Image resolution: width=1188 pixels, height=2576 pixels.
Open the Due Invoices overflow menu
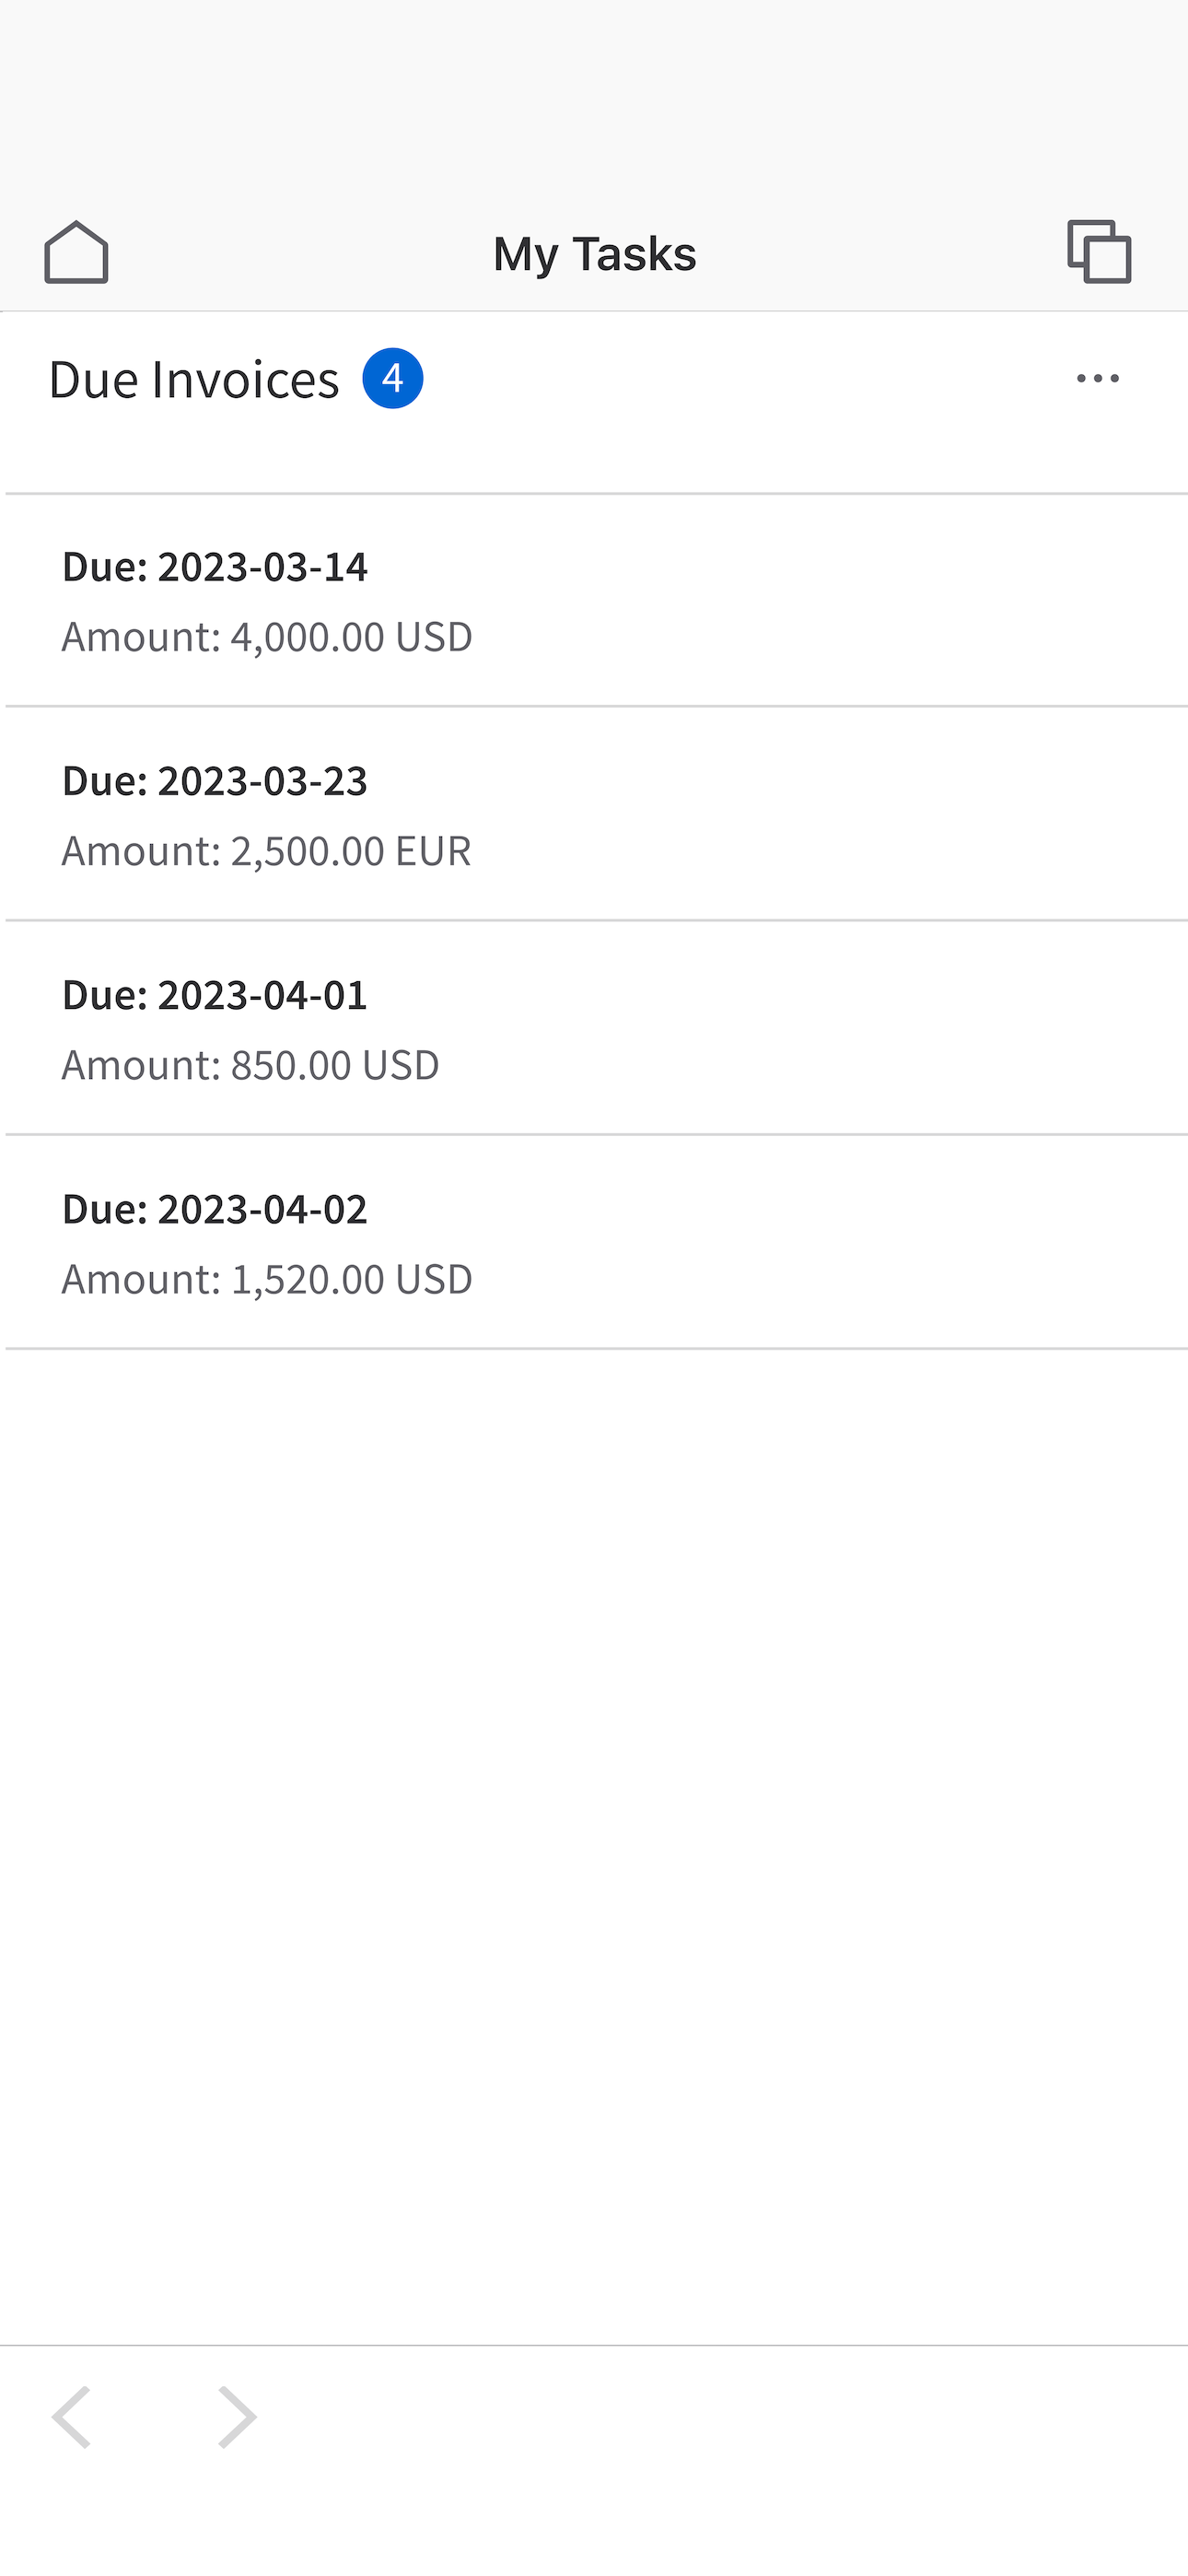click(1097, 379)
